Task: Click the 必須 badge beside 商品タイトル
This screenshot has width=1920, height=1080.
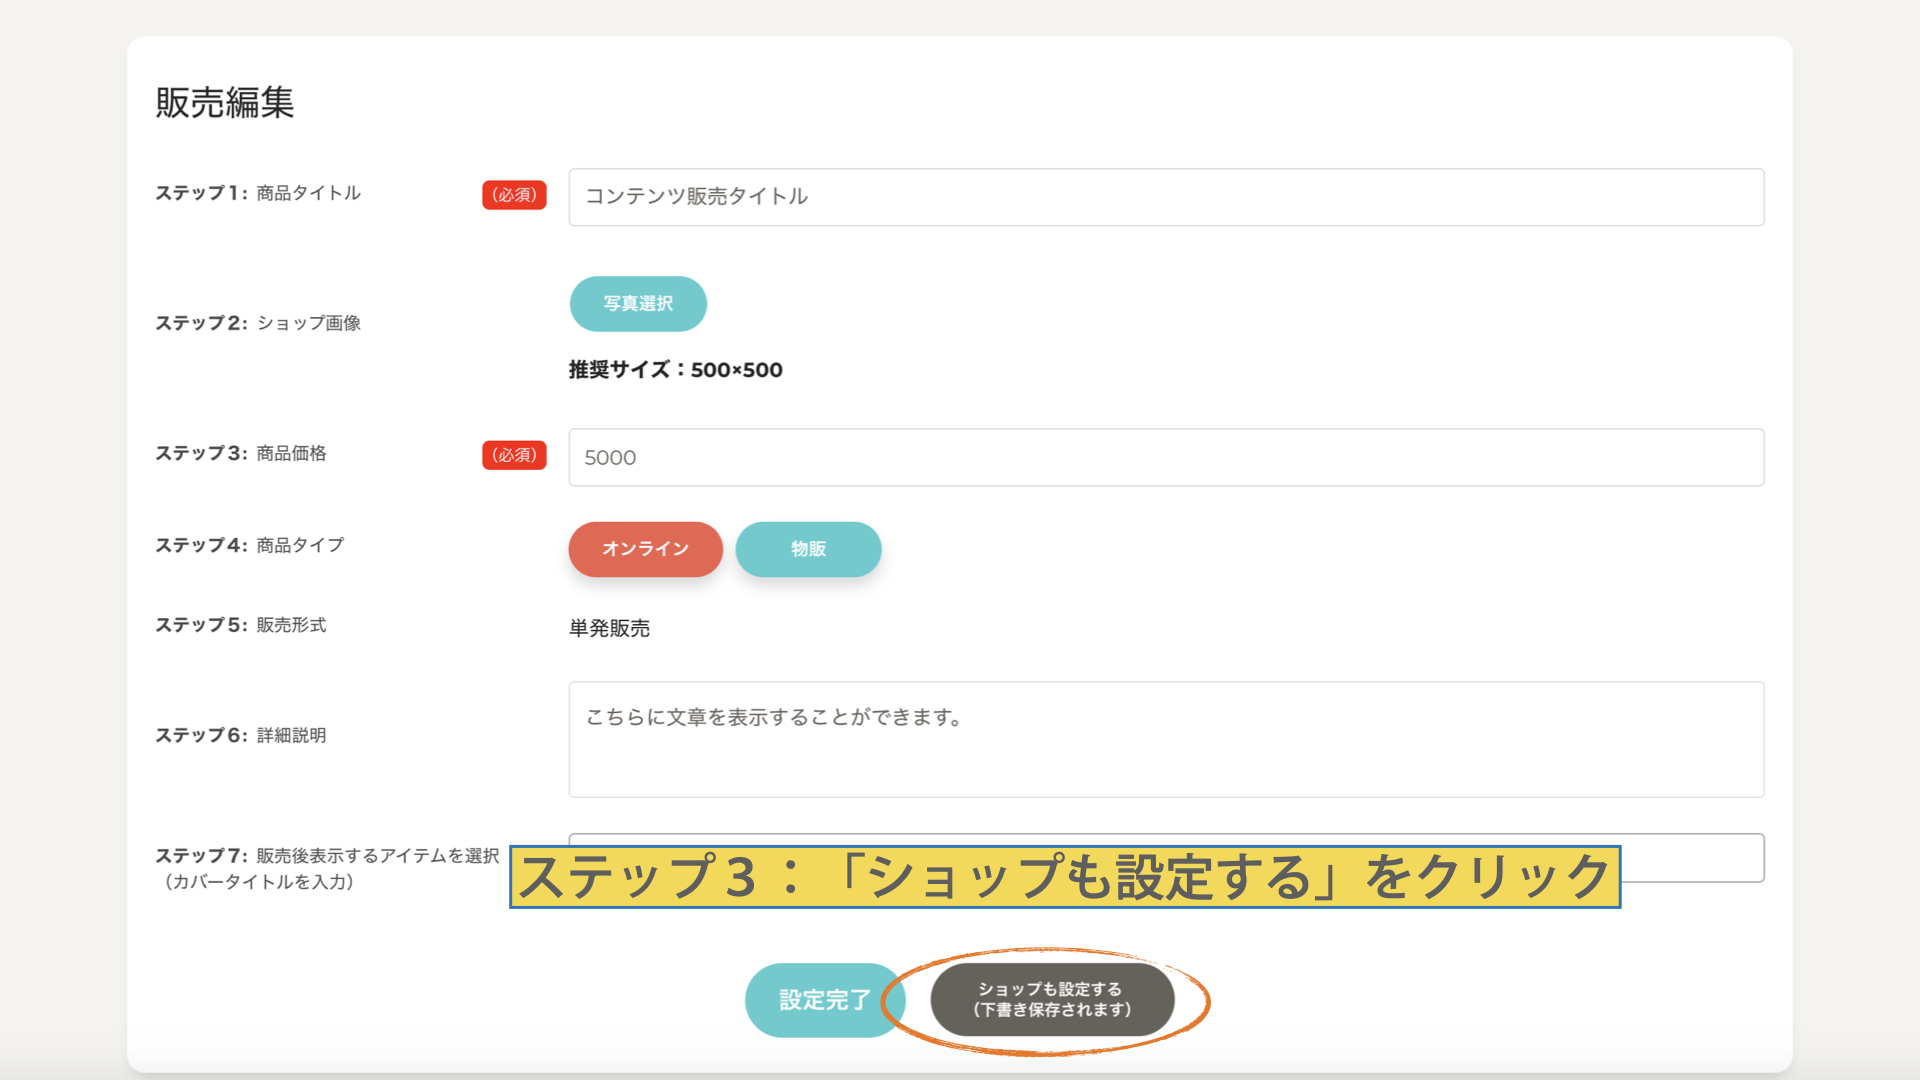Action: [514, 195]
